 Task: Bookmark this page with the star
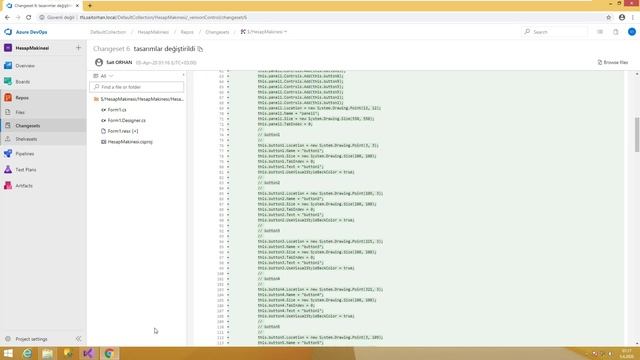point(609,18)
